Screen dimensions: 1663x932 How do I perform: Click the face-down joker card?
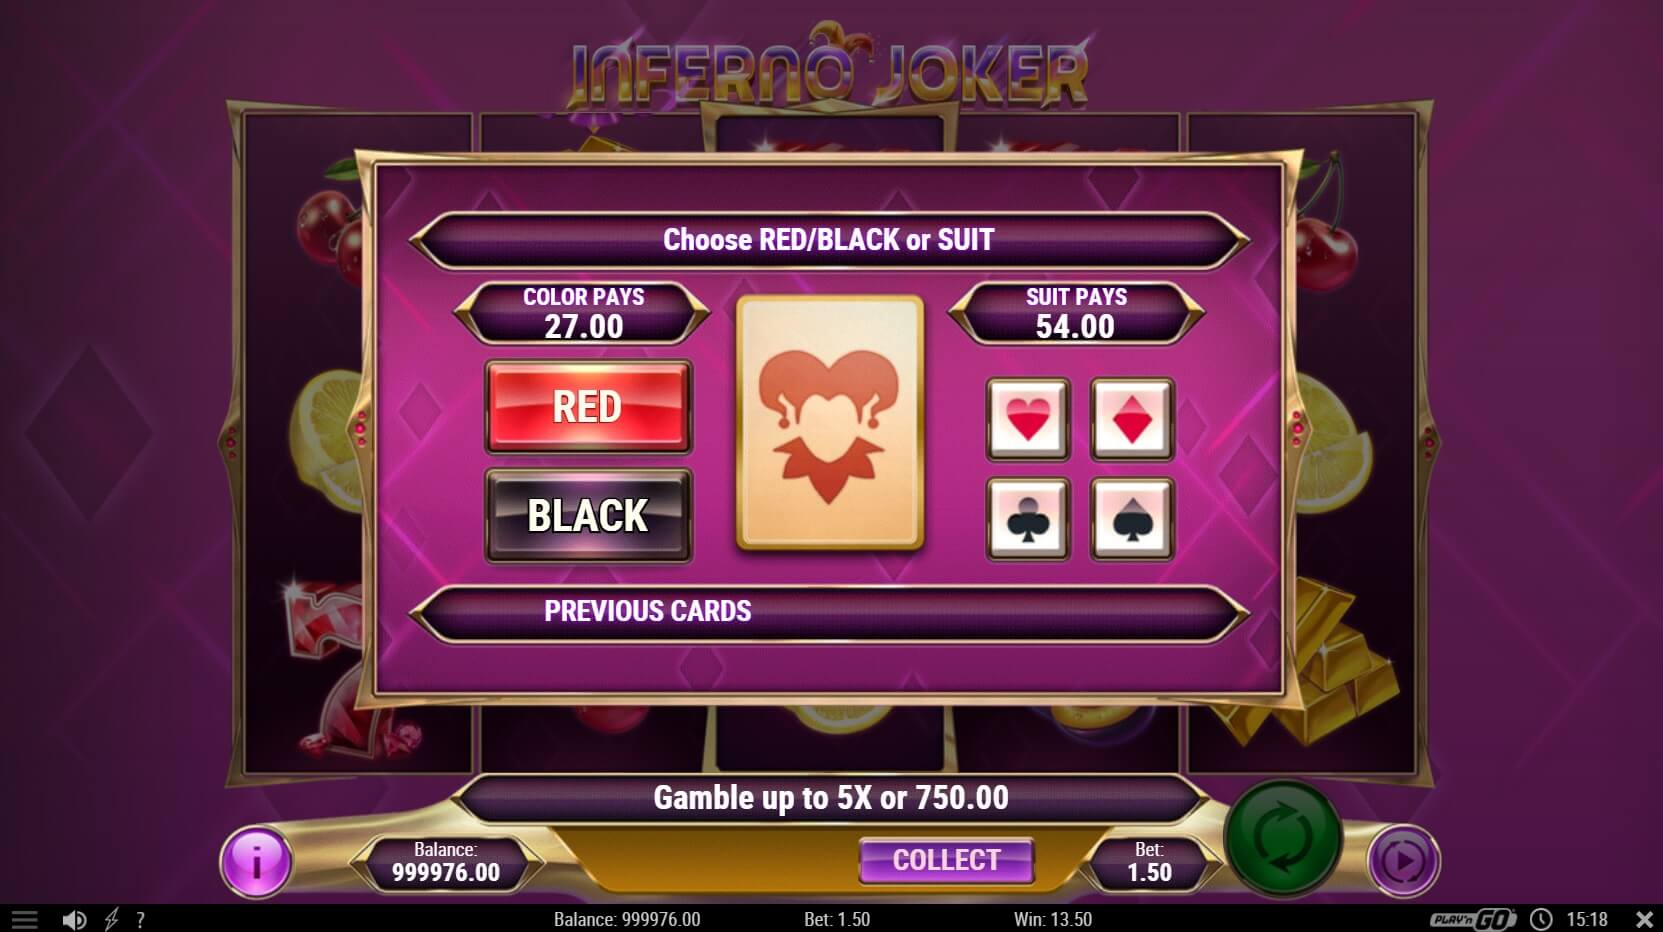click(x=829, y=423)
